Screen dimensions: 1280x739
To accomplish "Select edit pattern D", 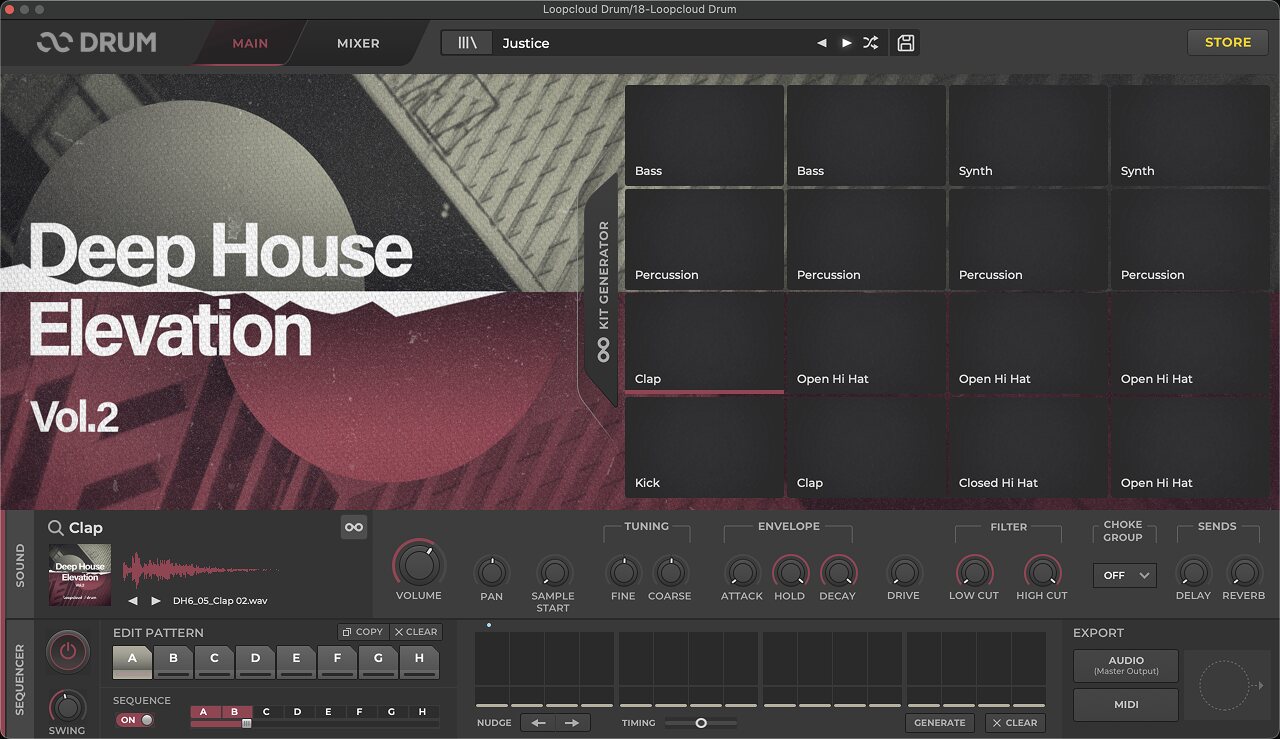I will 255,661.
